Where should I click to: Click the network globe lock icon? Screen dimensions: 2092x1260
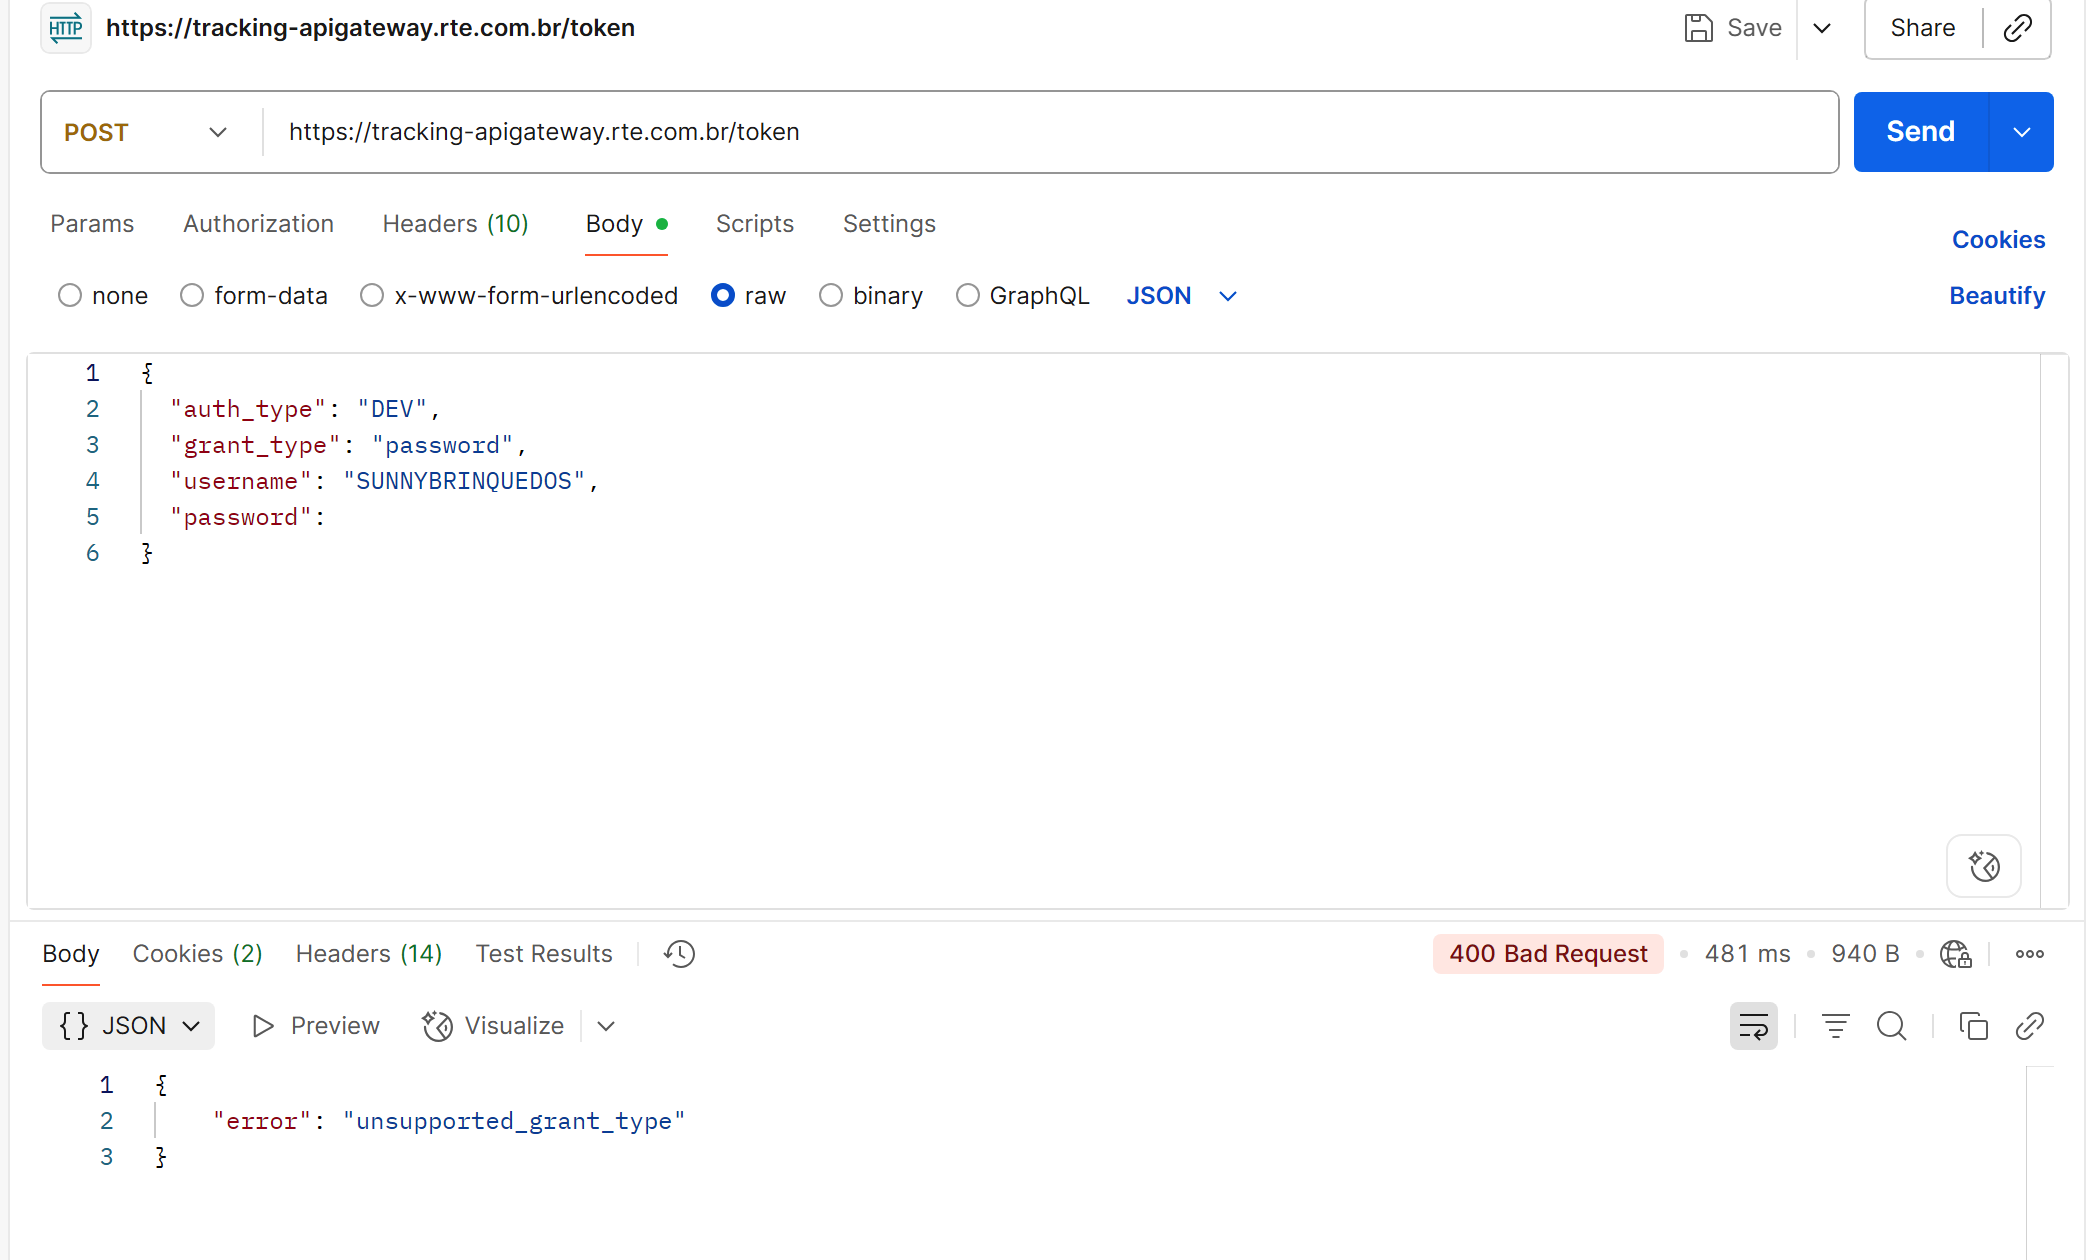coord(1955,954)
